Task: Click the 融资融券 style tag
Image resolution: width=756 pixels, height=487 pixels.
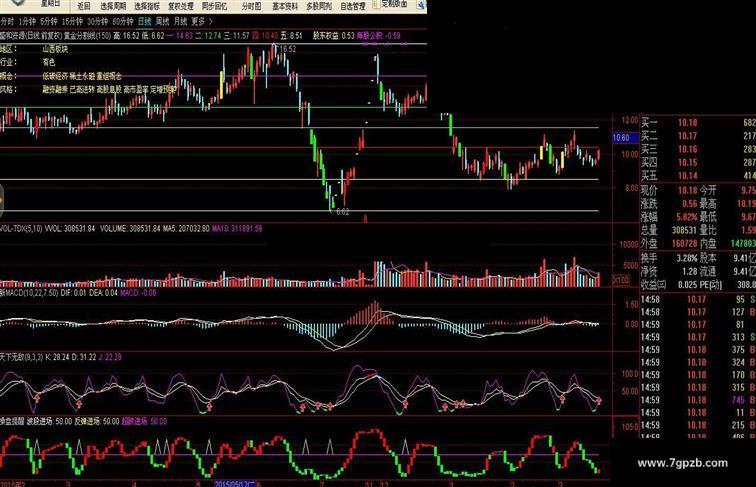Action: click(x=55, y=89)
